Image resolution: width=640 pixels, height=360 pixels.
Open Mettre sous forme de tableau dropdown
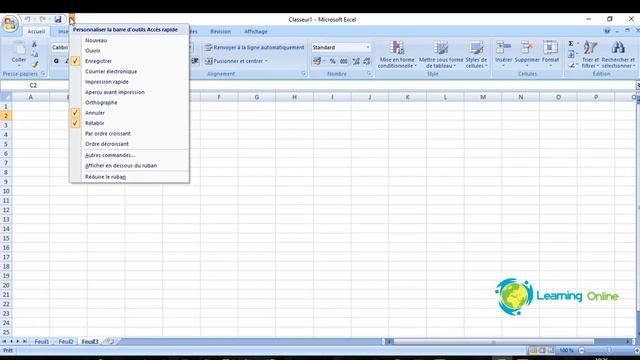(x=441, y=55)
